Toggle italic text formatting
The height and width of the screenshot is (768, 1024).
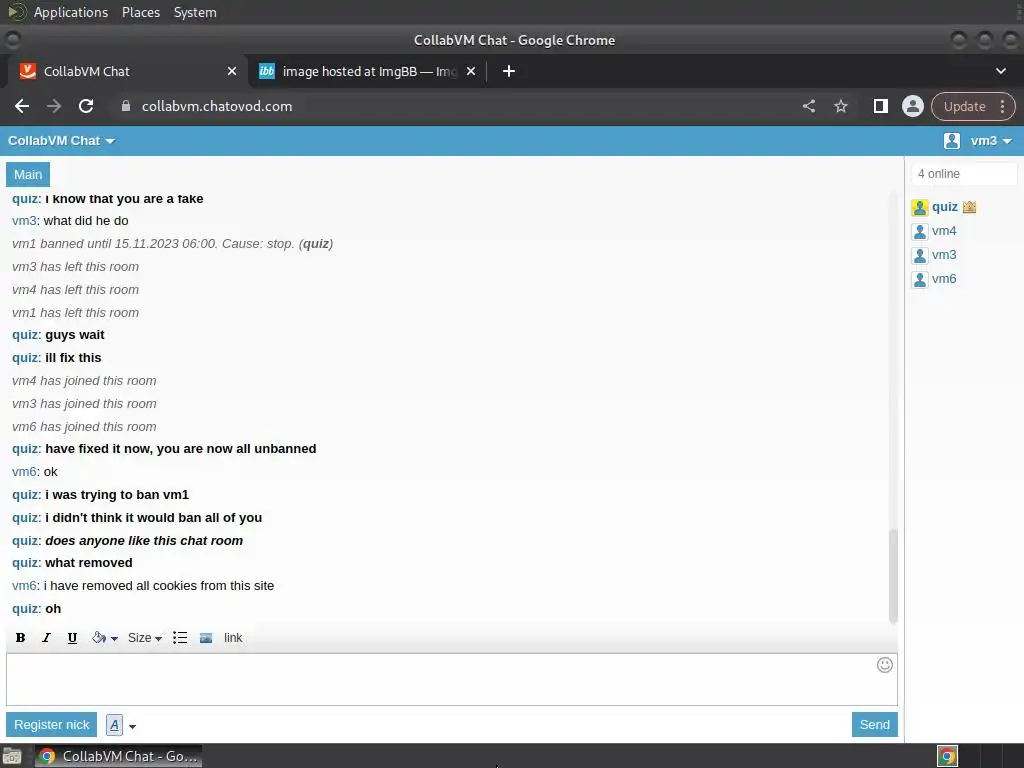46,638
